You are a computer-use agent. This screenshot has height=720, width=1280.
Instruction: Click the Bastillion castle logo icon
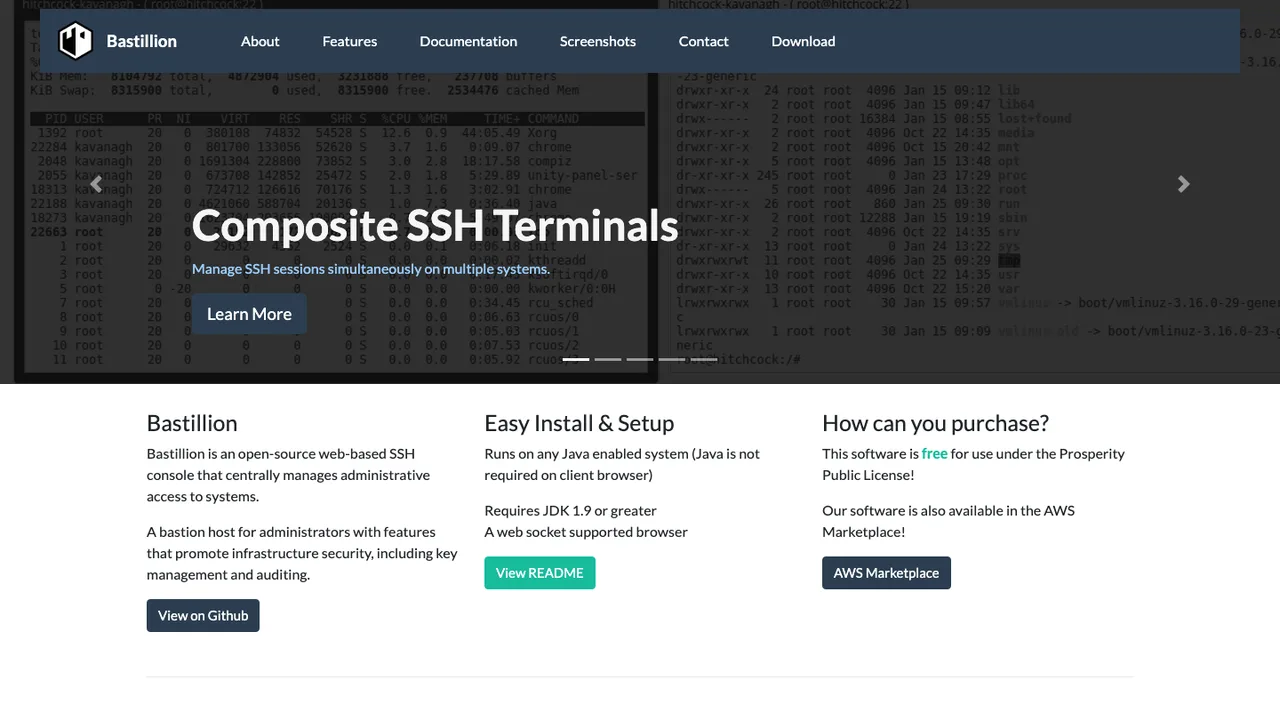(75, 41)
